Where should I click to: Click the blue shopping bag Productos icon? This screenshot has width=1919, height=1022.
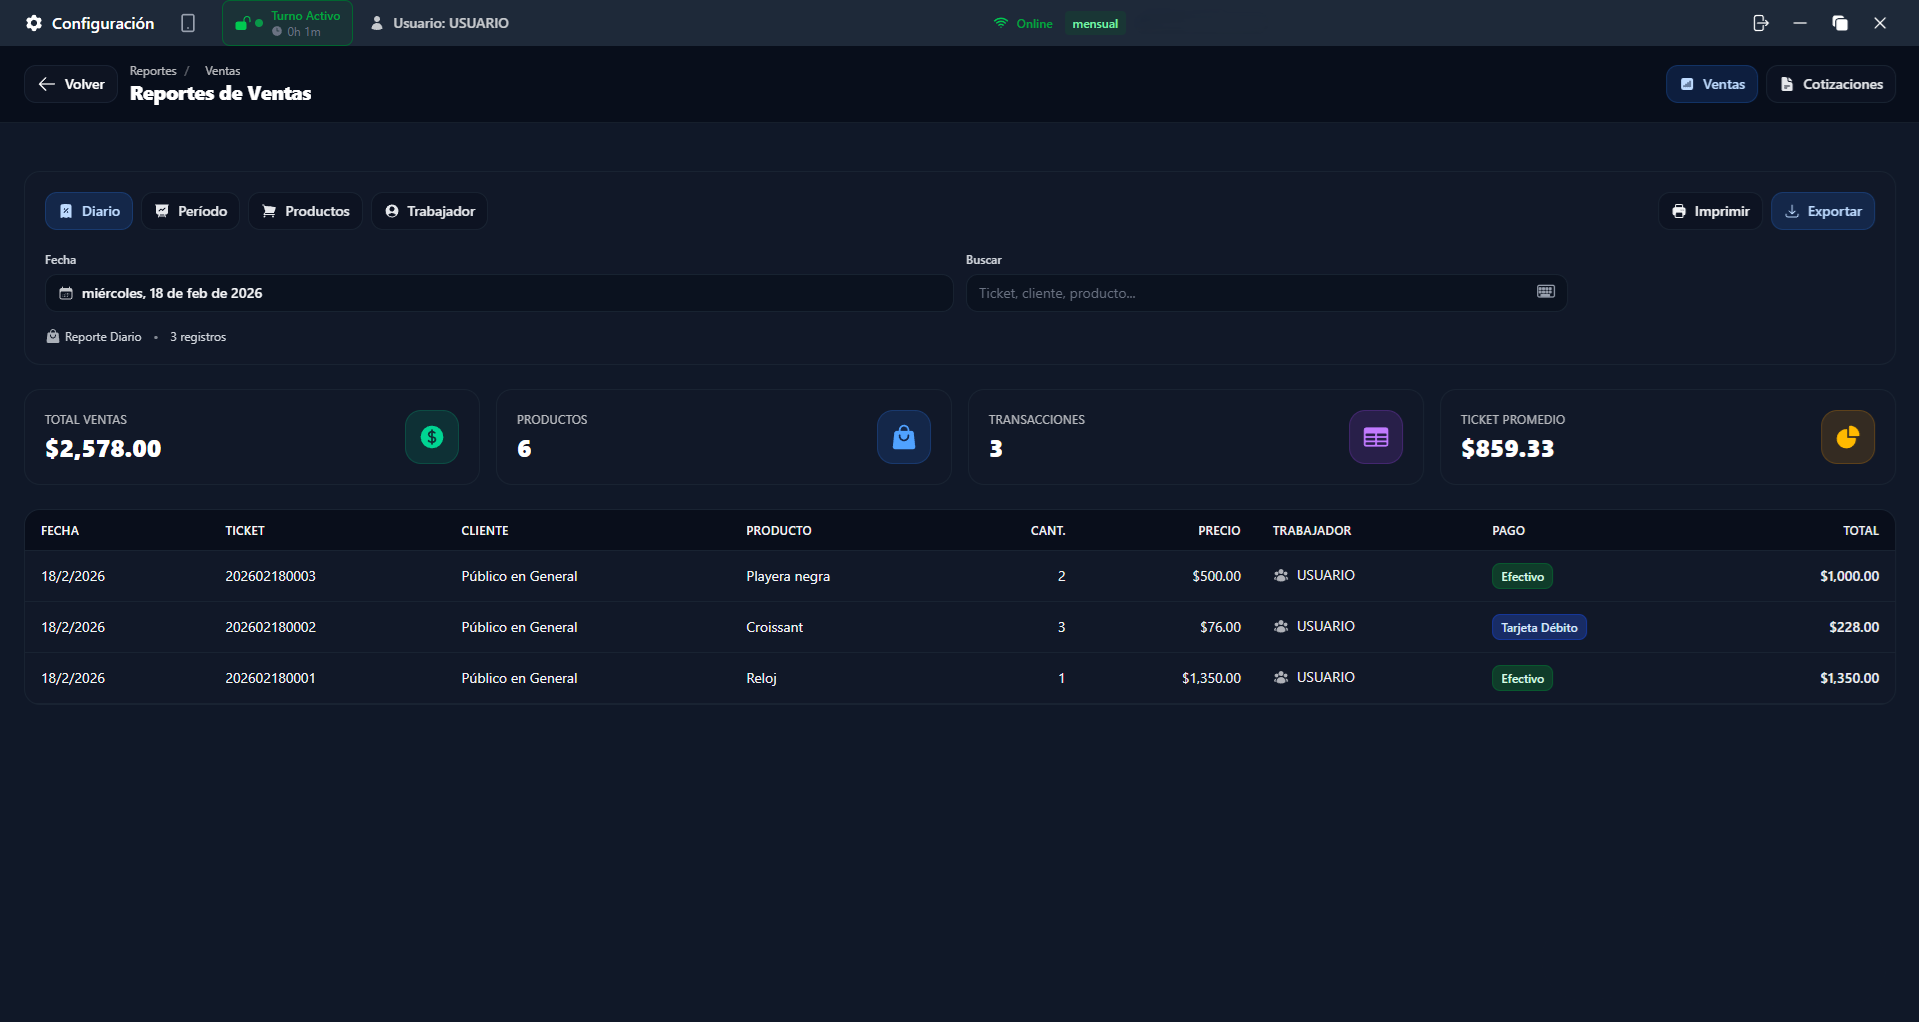904,437
